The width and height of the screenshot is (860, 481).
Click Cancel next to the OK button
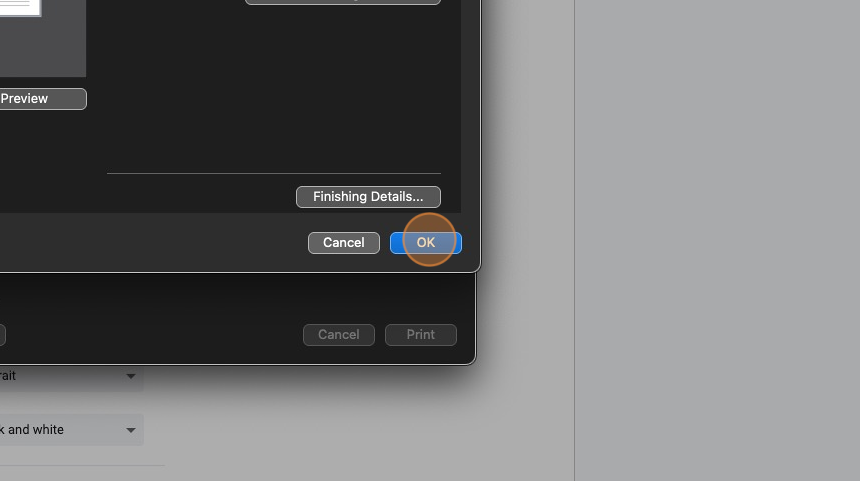pos(344,243)
